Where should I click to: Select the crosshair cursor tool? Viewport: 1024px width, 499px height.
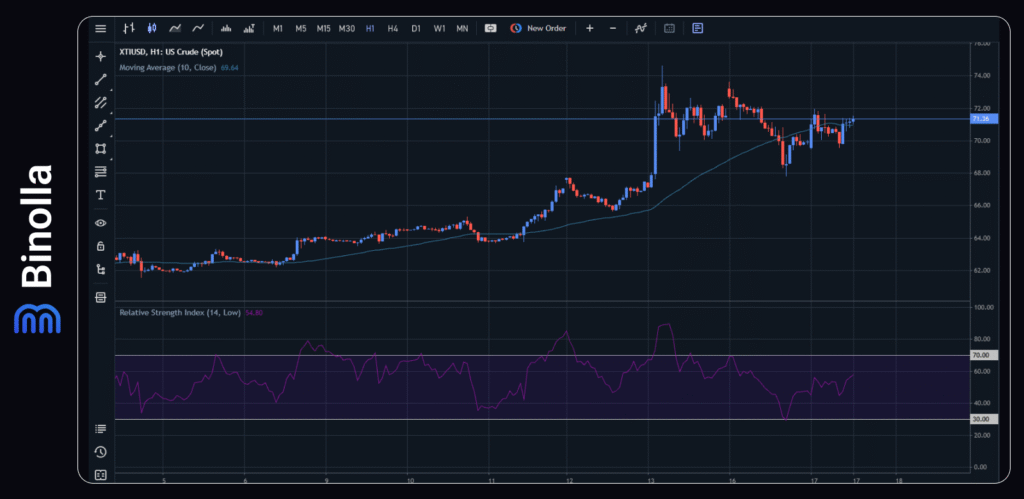100,56
